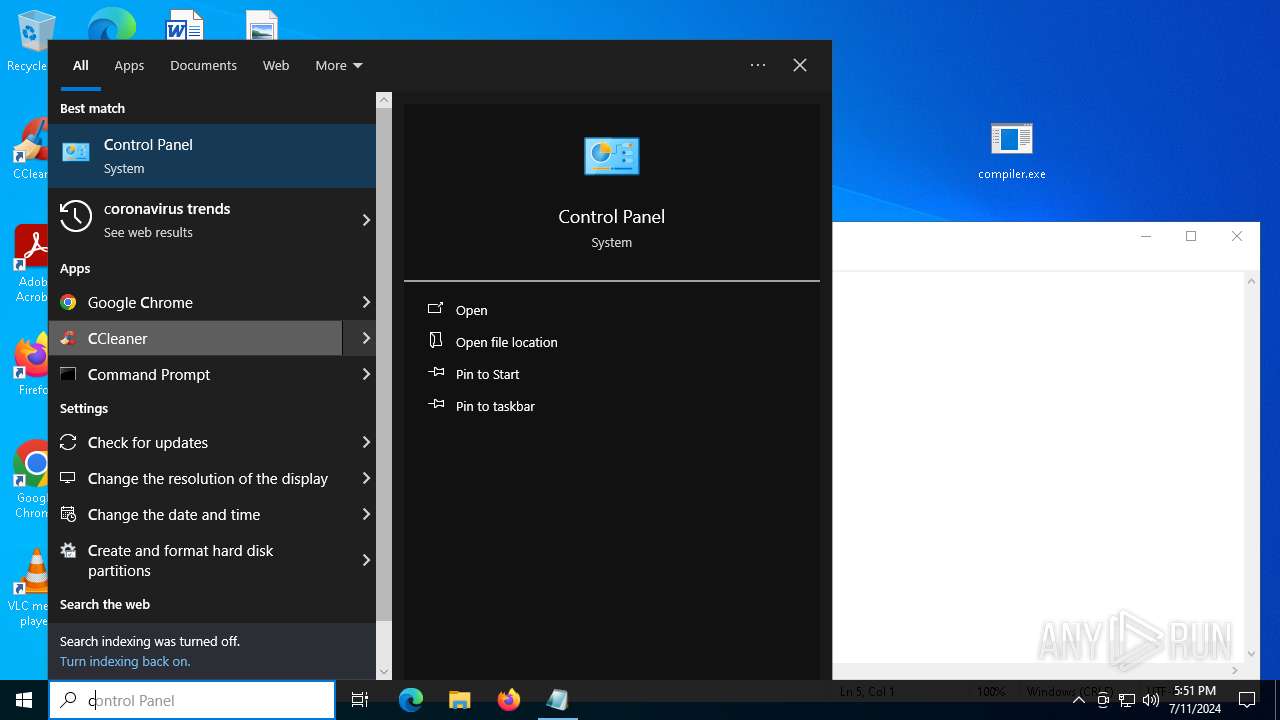Open the Control Panel best match result

(x=212, y=156)
